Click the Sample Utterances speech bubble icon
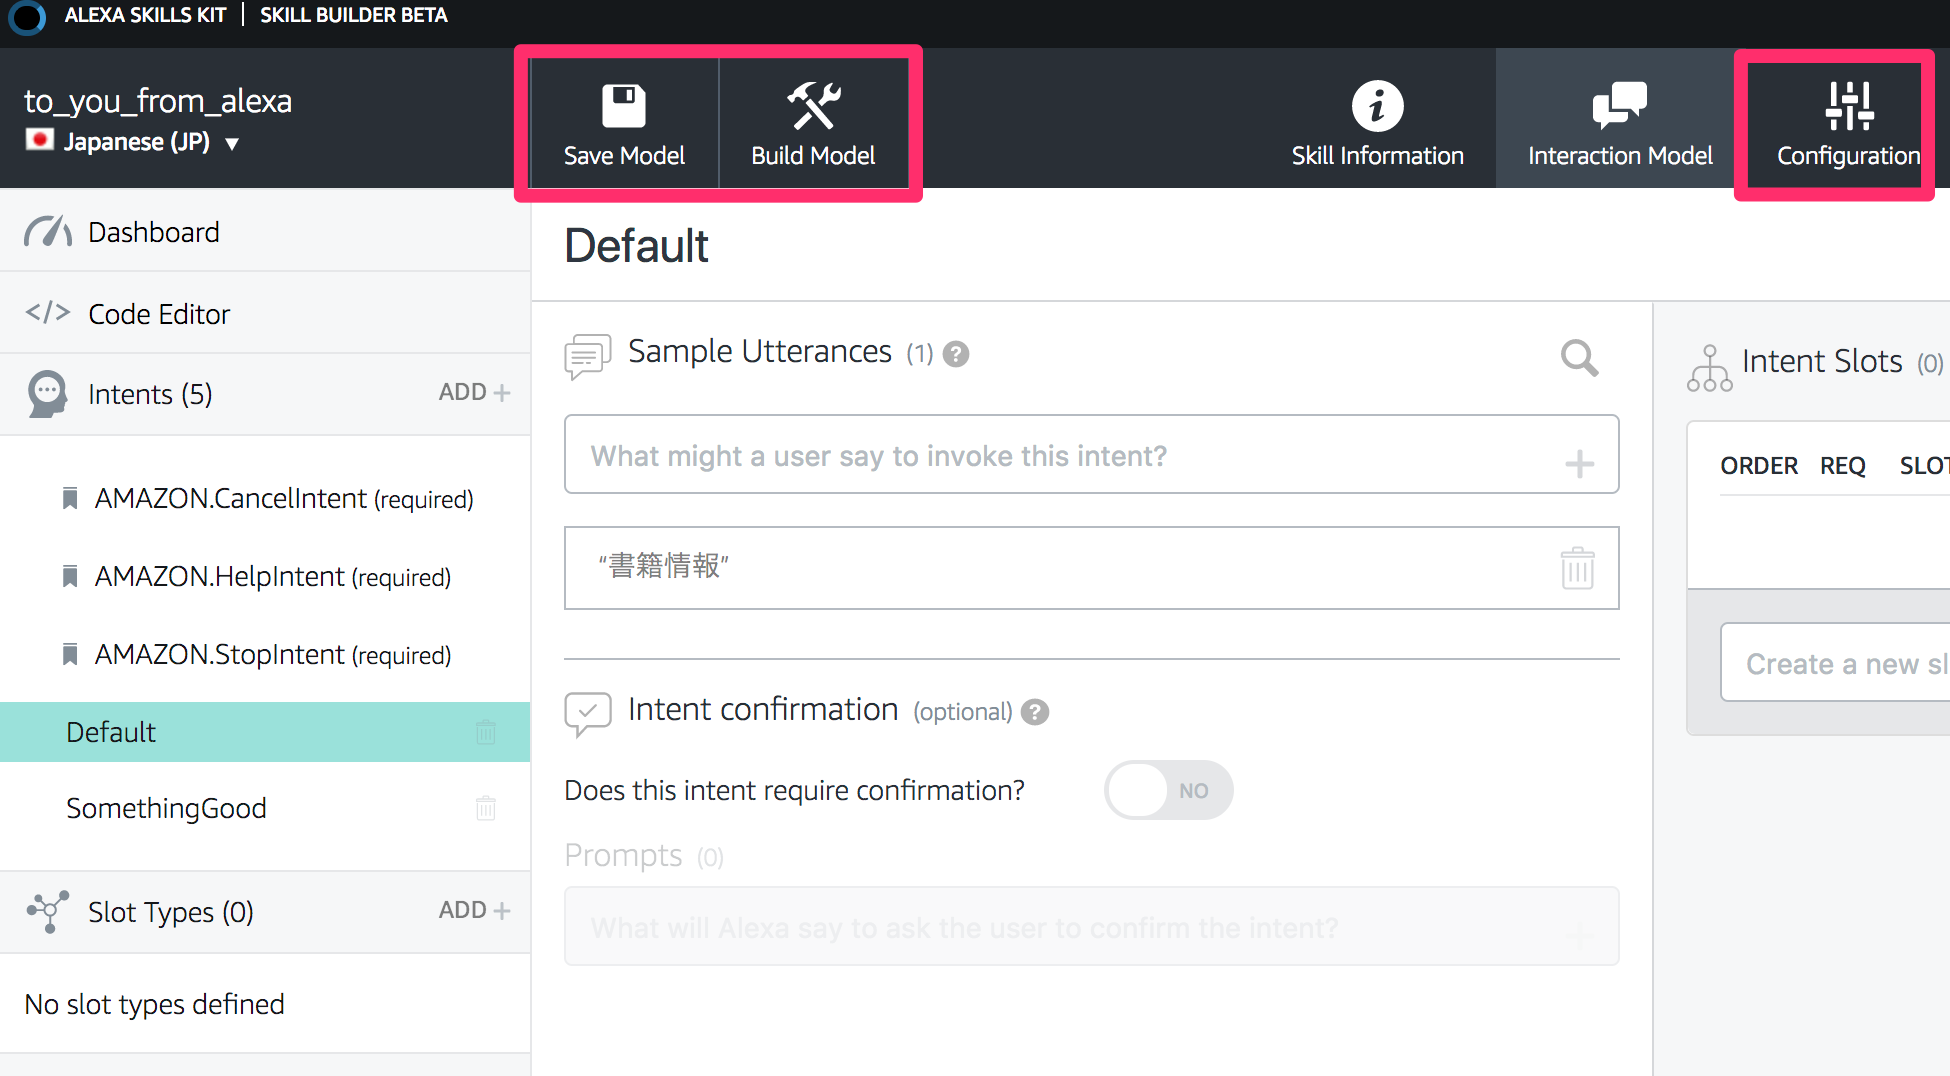This screenshot has height=1076, width=1950. point(588,357)
